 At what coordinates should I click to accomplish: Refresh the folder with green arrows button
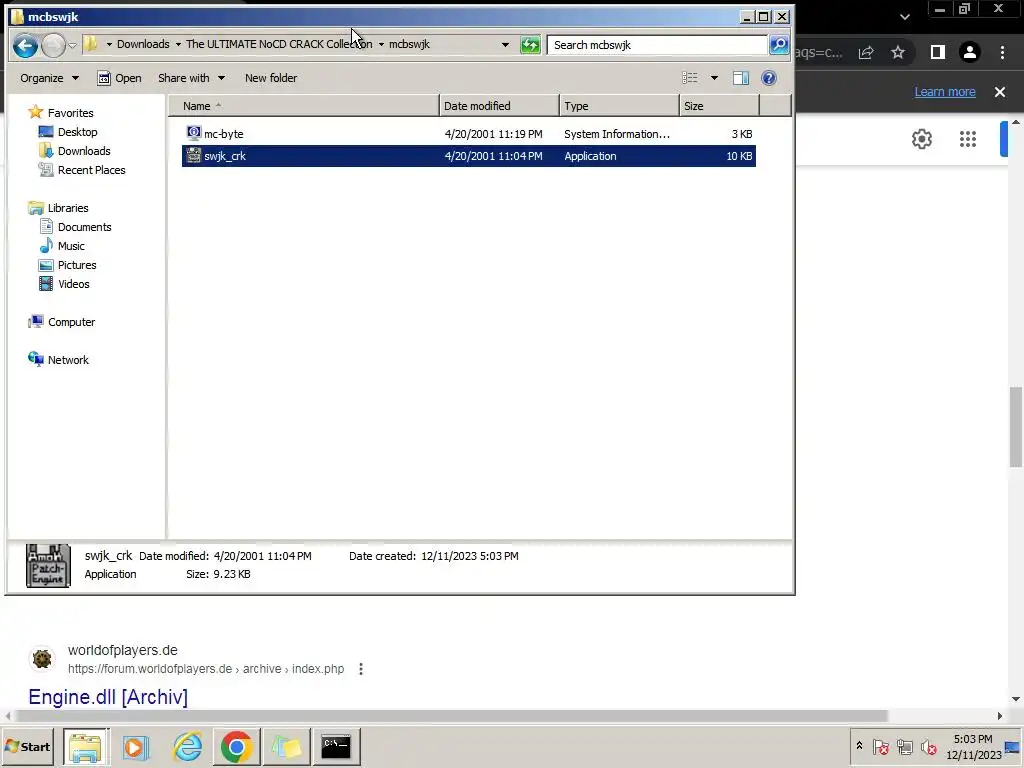530,45
